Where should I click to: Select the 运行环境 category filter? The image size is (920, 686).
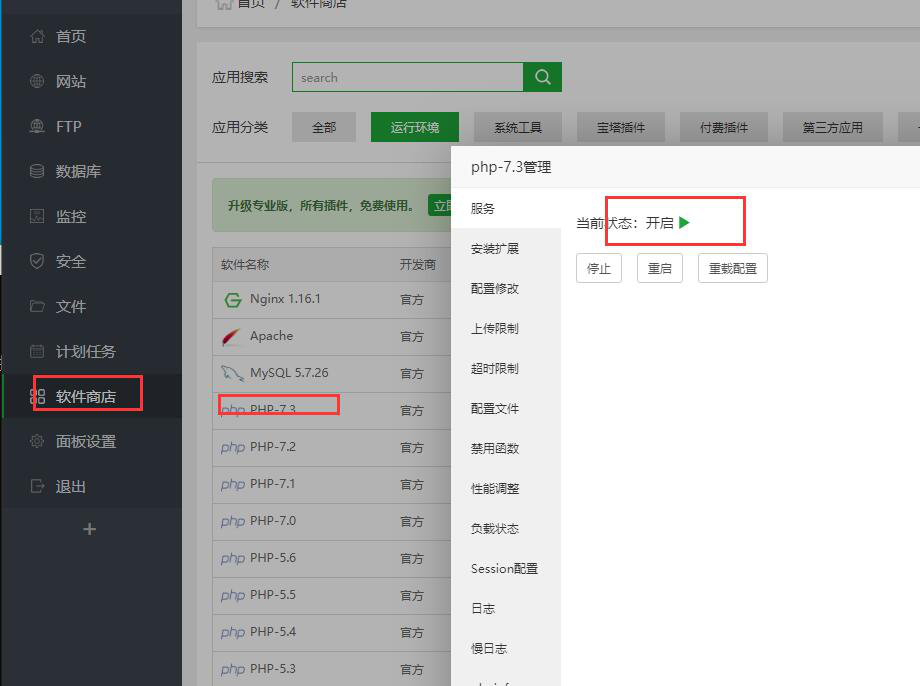click(415, 127)
